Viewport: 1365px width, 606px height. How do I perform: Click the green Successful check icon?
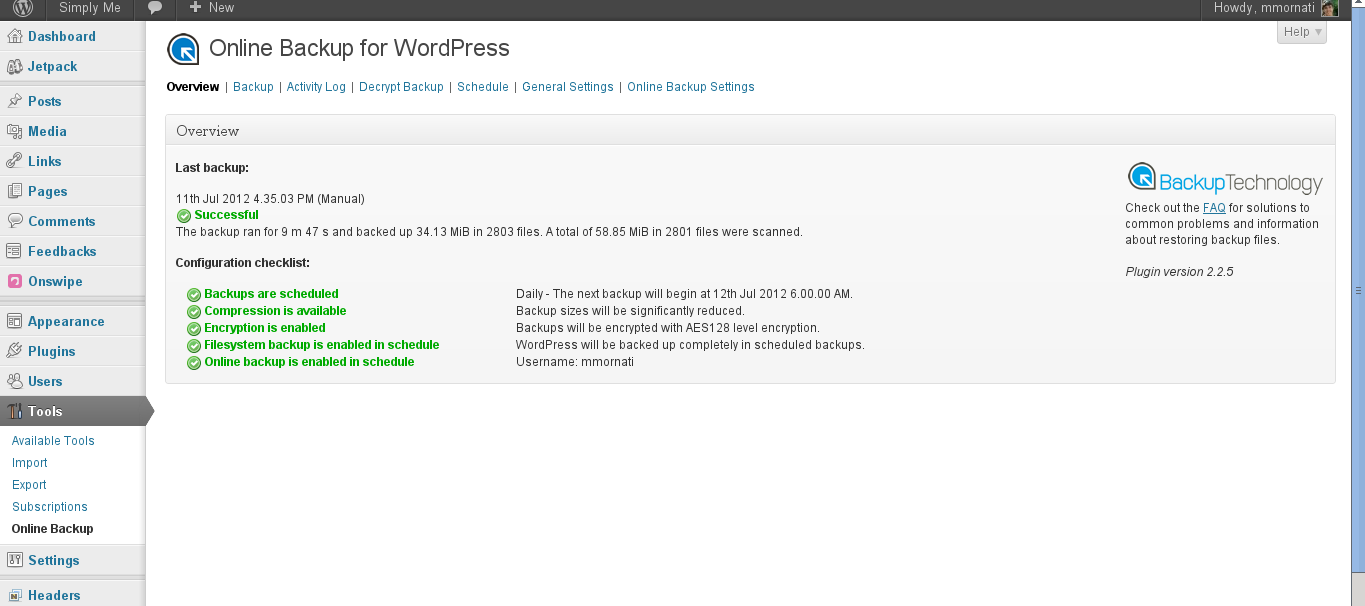[184, 215]
